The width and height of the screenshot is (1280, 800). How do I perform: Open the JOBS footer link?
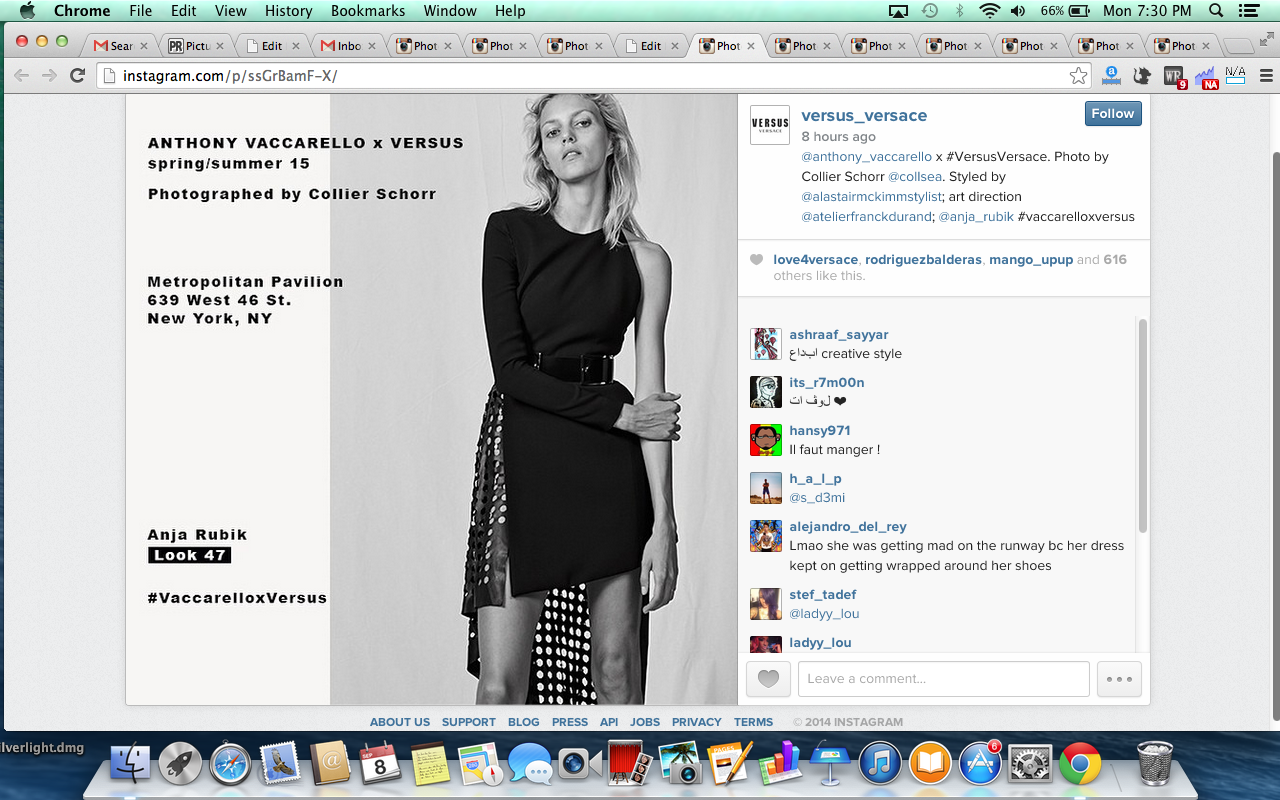pos(645,722)
